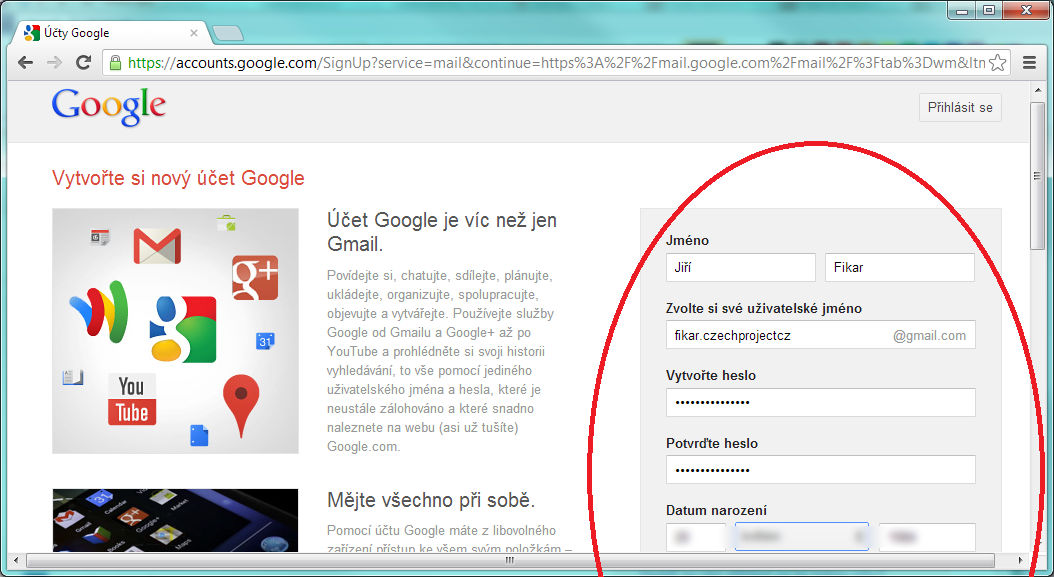The image size is (1054, 577).
Task: Click the Datum narození label
Action: click(717, 510)
